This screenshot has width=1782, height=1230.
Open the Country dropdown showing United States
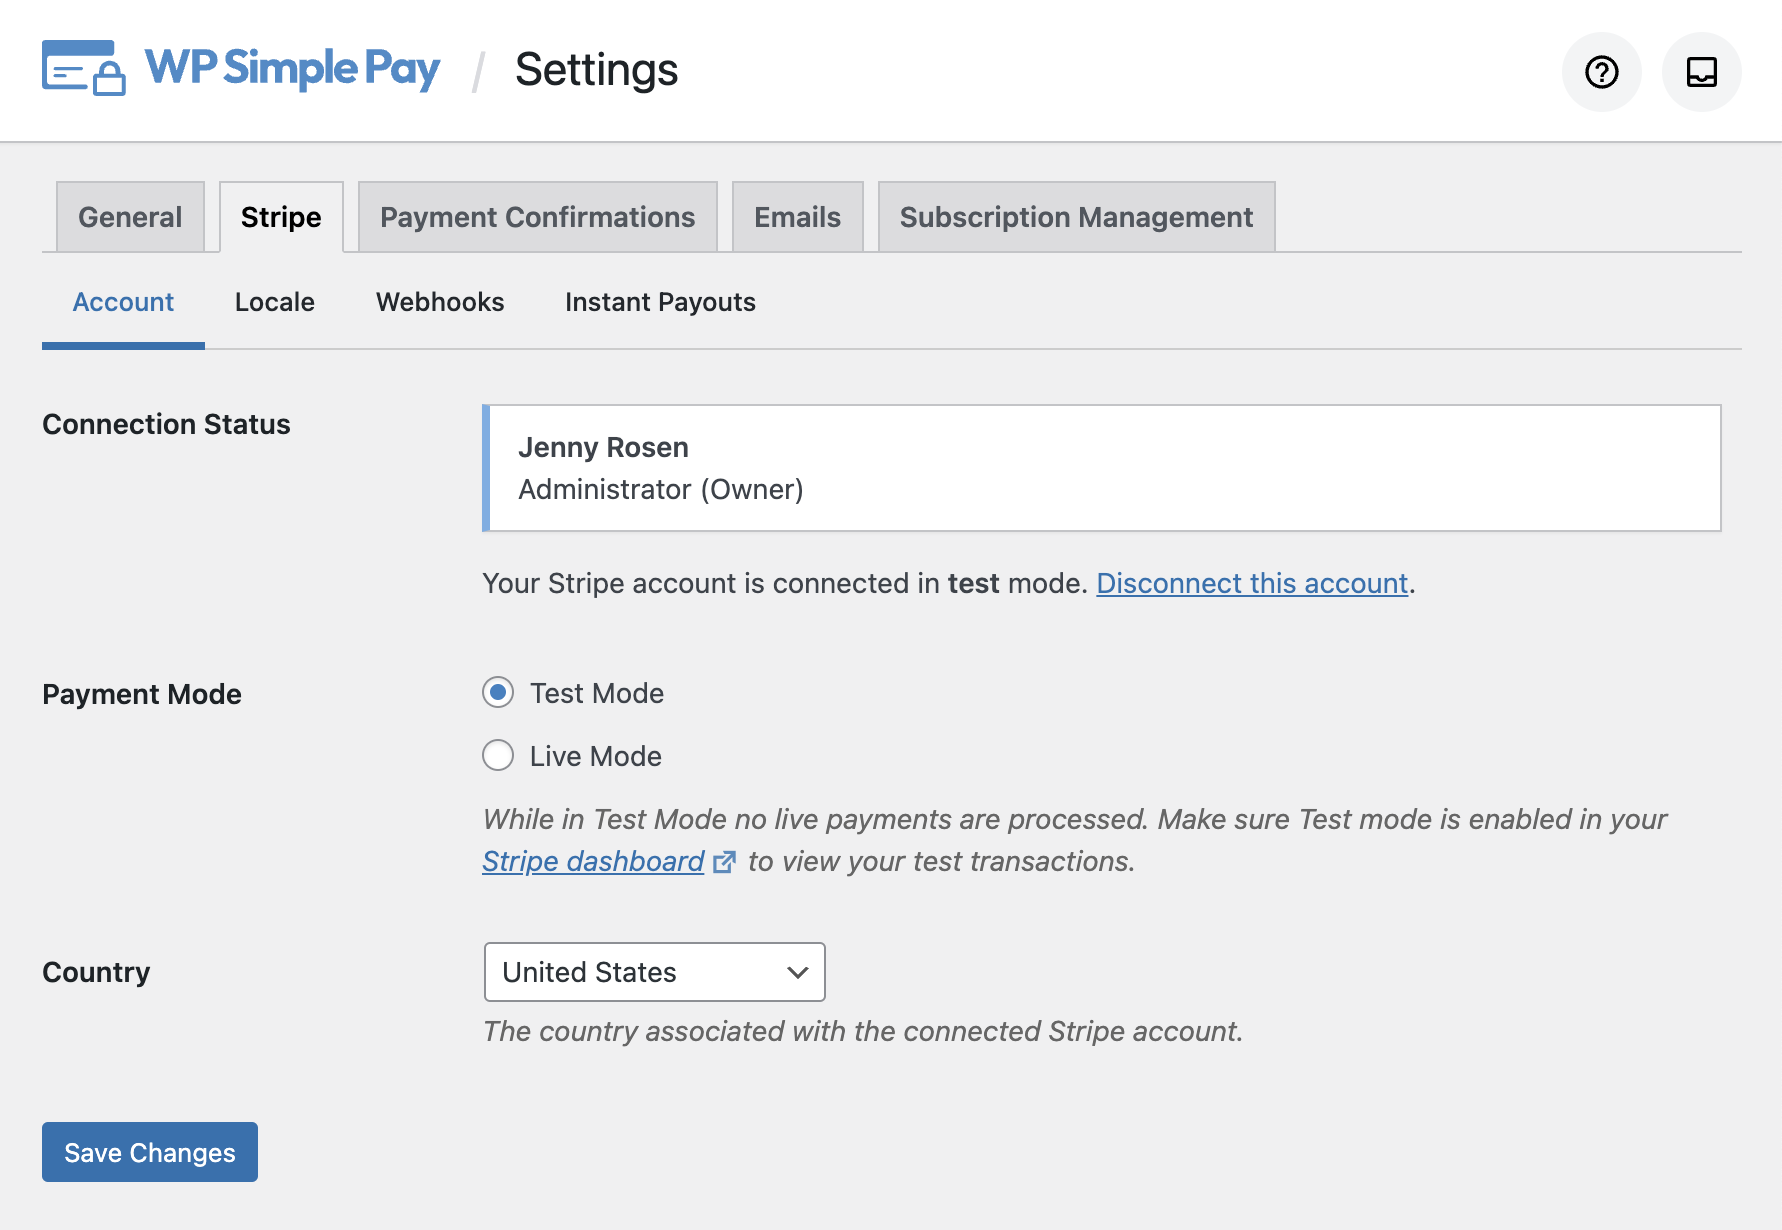pos(655,972)
